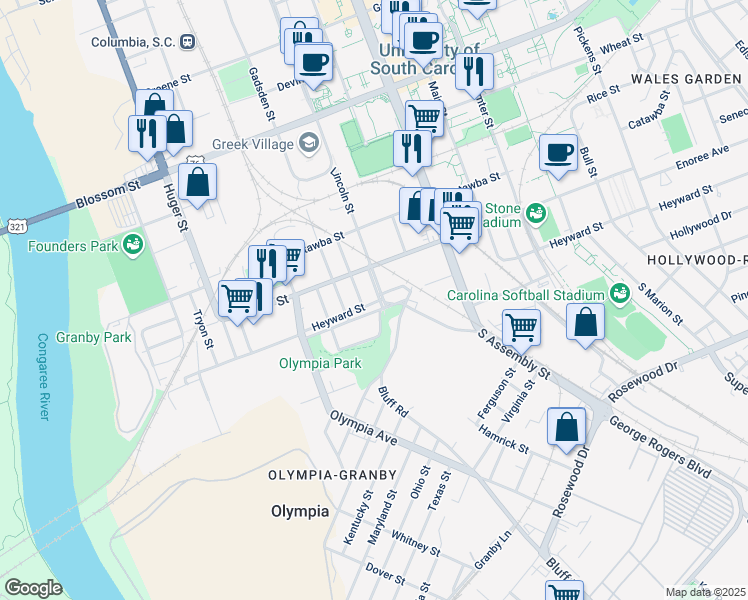Image resolution: width=748 pixels, height=600 pixels.
Task: Click the shopping bag marker below Carolina Softball Stadium
Action: 585,324
